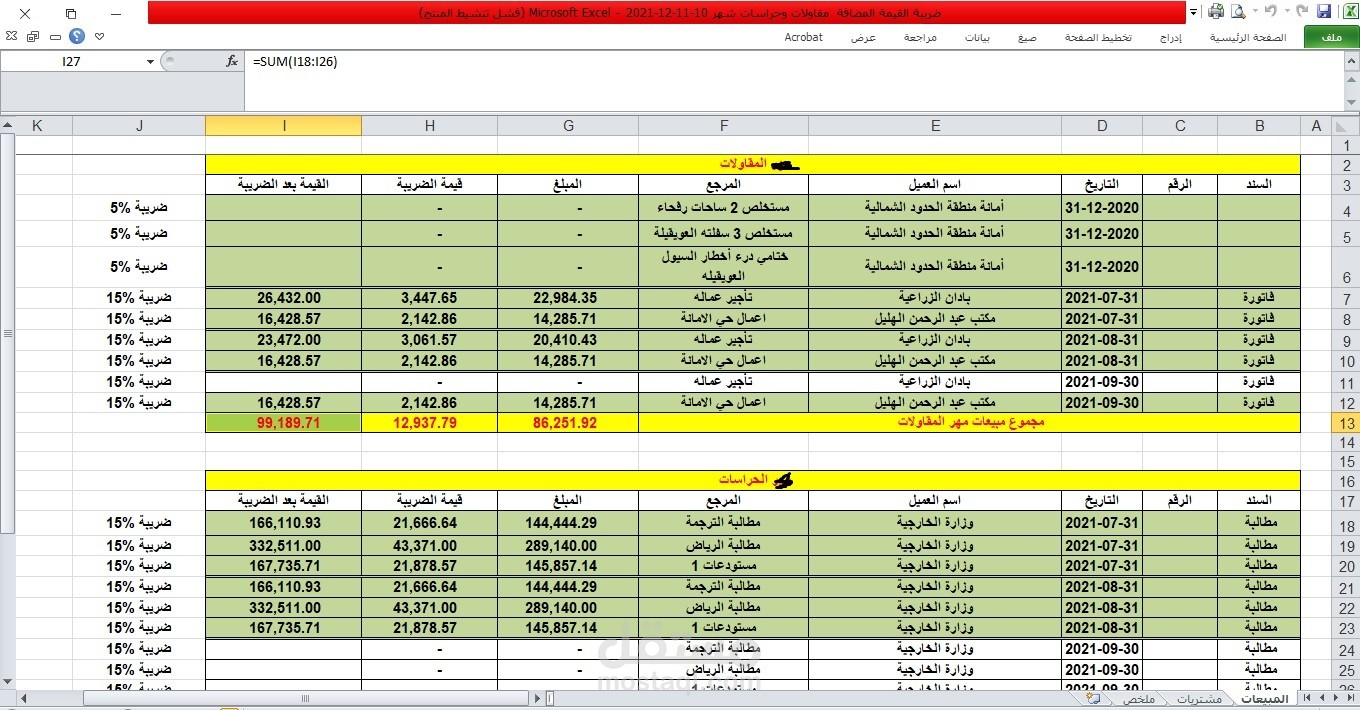This screenshot has width=1360, height=710.
Task: Open the ملف File tab
Action: tap(1331, 37)
